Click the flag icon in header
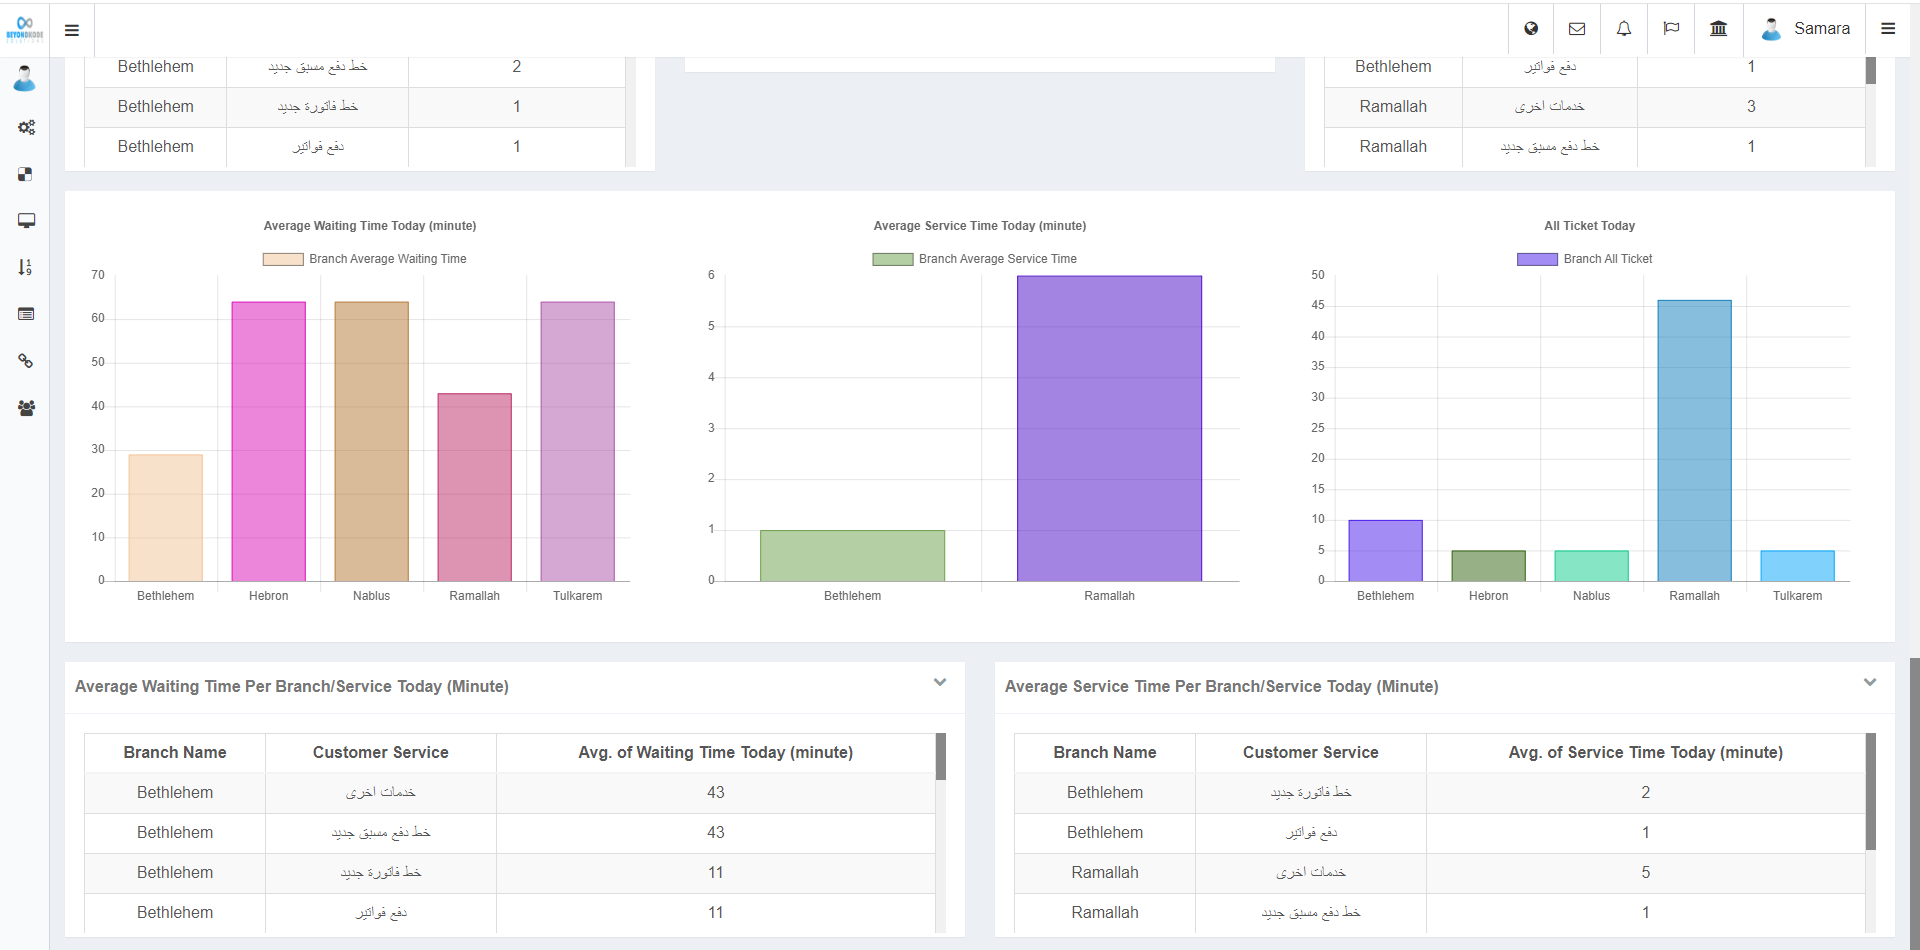1920x950 pixels. coord(1671,29)
